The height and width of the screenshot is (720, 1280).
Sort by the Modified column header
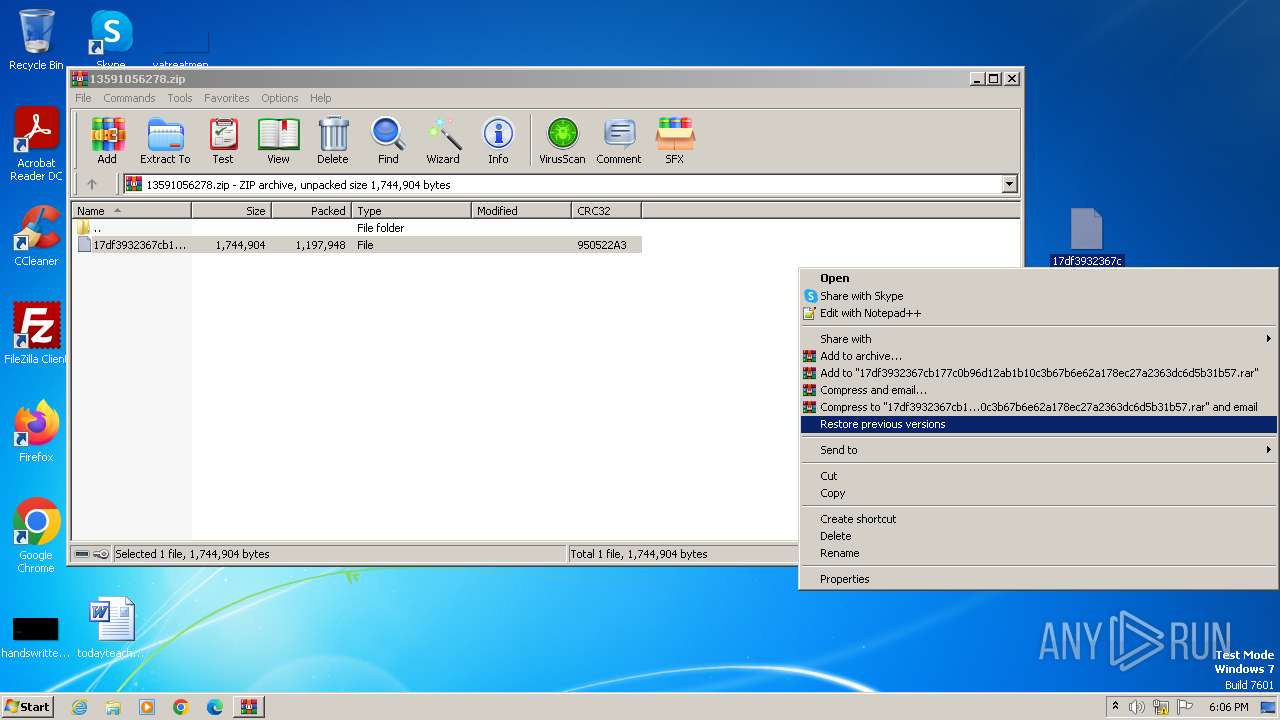(x=522, y=210)
